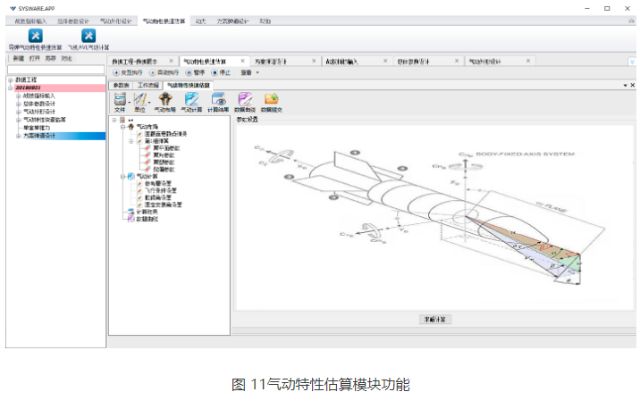Click the 数据提交 data submit icon
This screenshot has height=417, width=640.
(271, 101)
